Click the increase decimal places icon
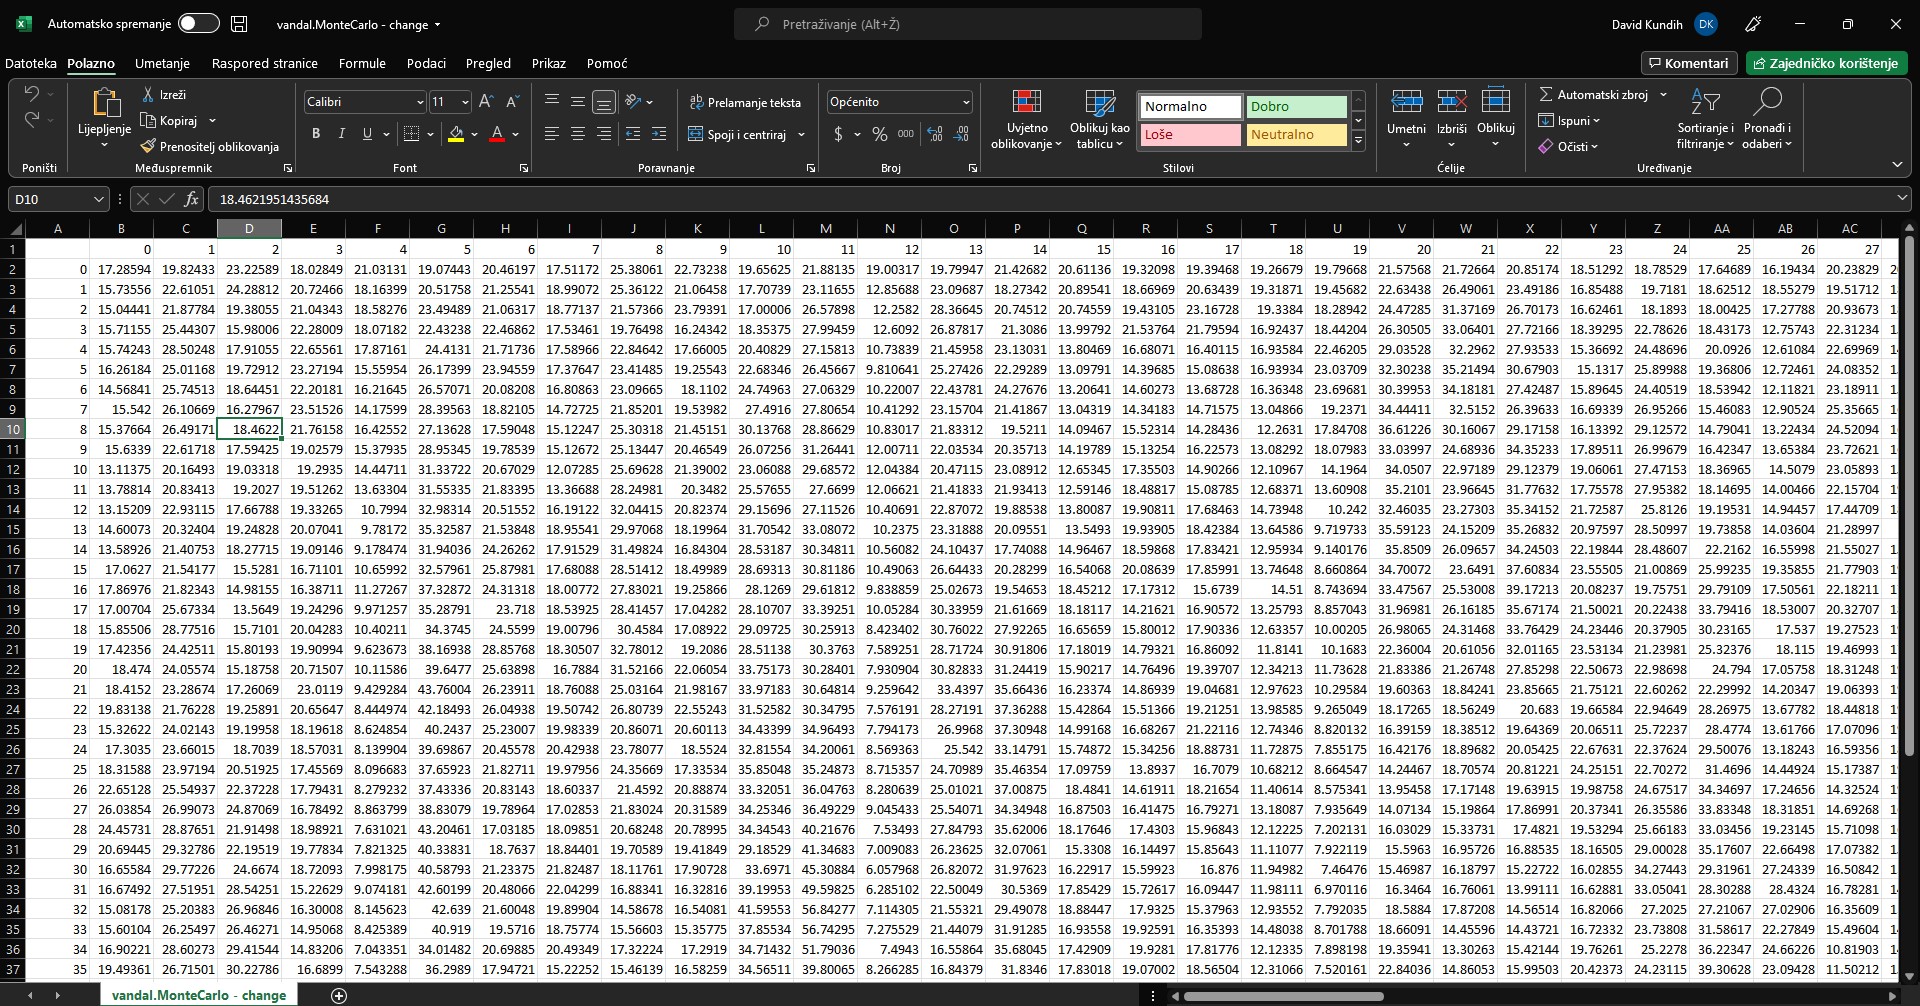This screenshot has width=1920, height=1006. [x=935, y=134]
